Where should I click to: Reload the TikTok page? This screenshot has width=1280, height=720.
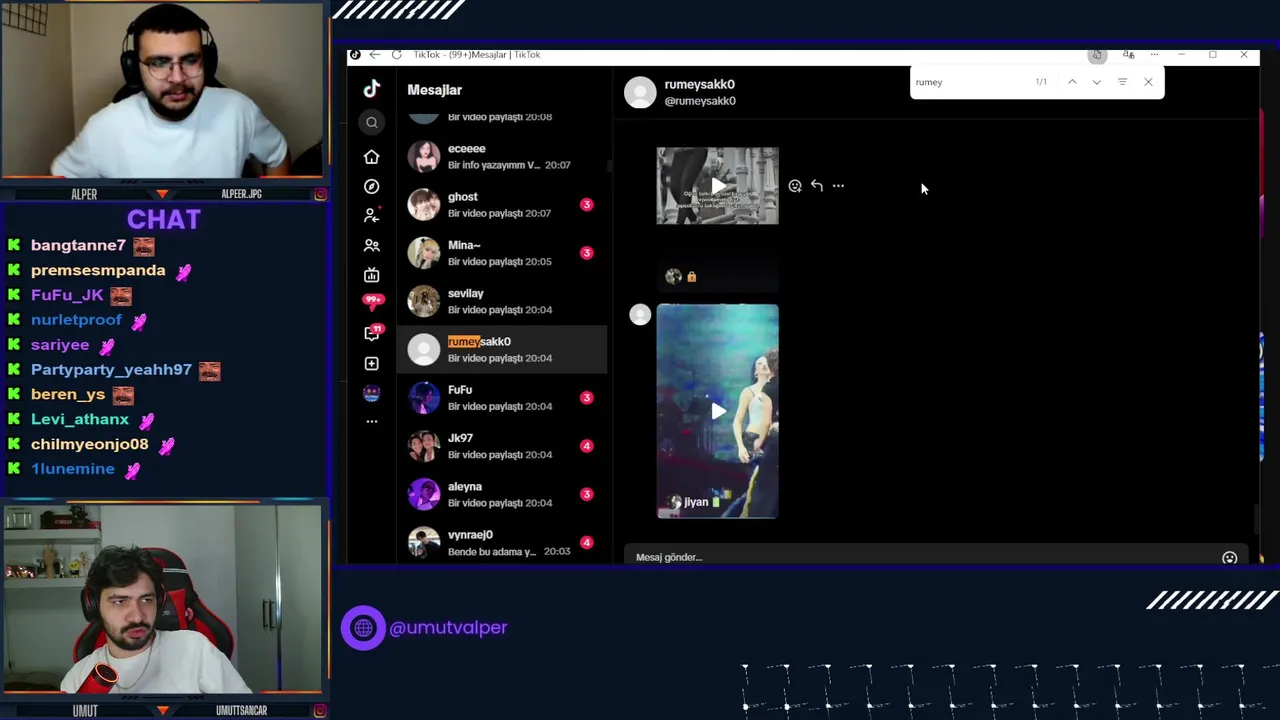pos(396,55)
